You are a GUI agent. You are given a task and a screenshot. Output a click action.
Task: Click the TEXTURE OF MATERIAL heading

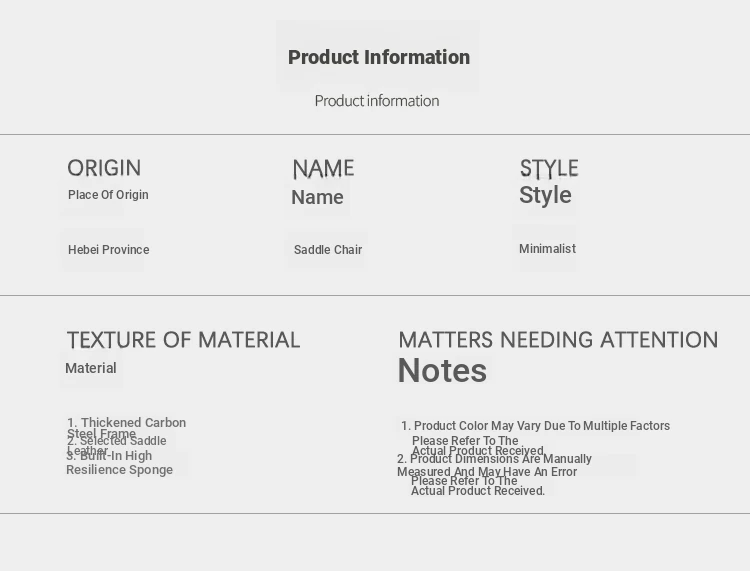click(183, 340)
